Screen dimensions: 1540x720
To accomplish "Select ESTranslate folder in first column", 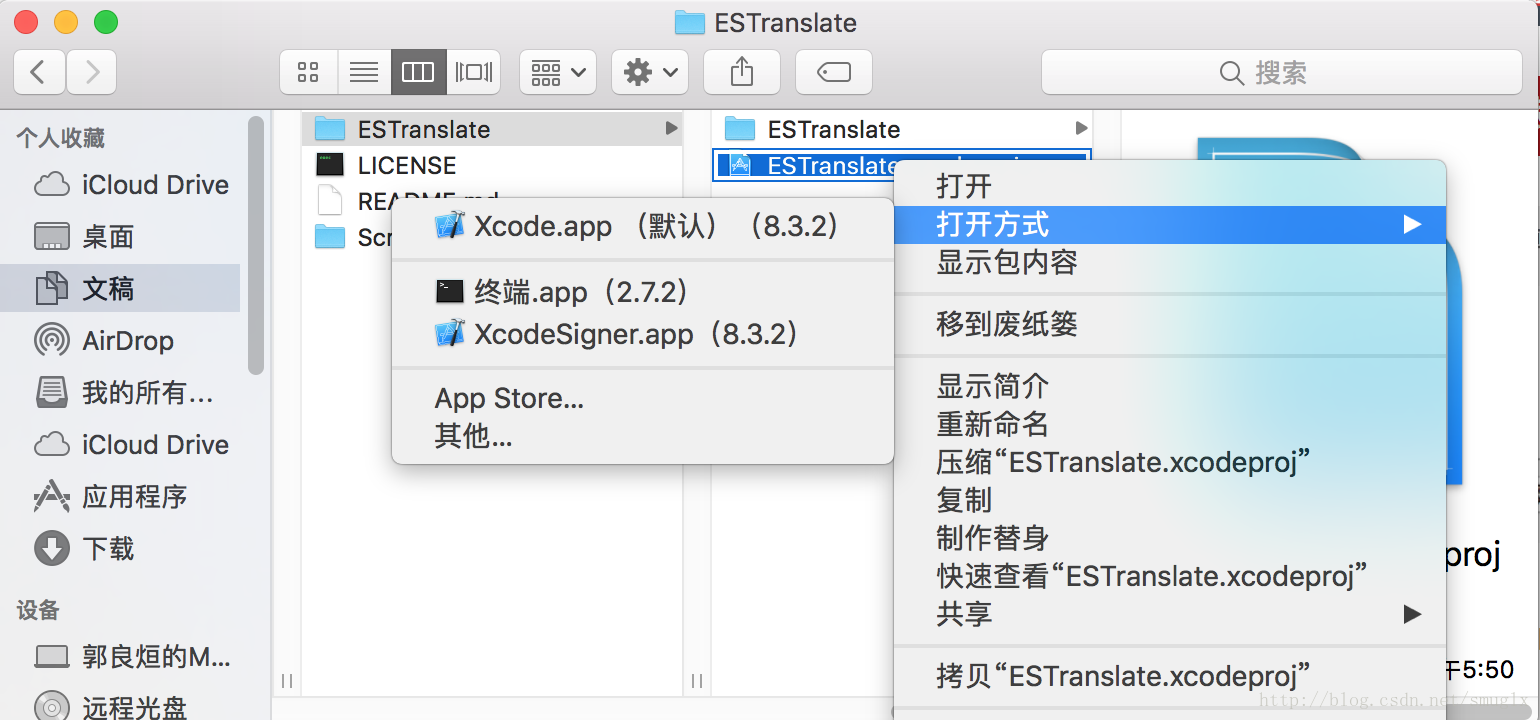I will [492, 129].
